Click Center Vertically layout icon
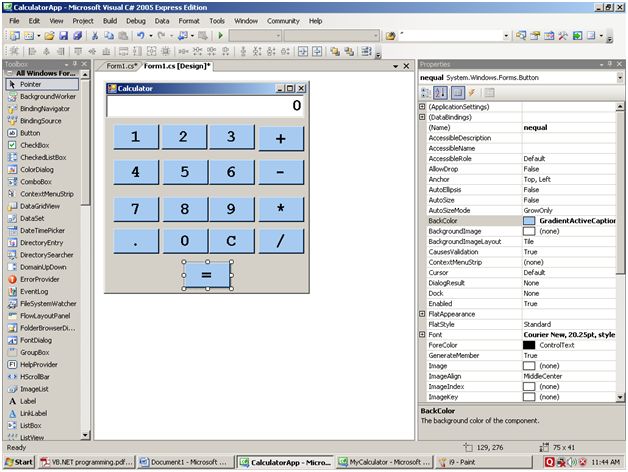 coord(317,51)
